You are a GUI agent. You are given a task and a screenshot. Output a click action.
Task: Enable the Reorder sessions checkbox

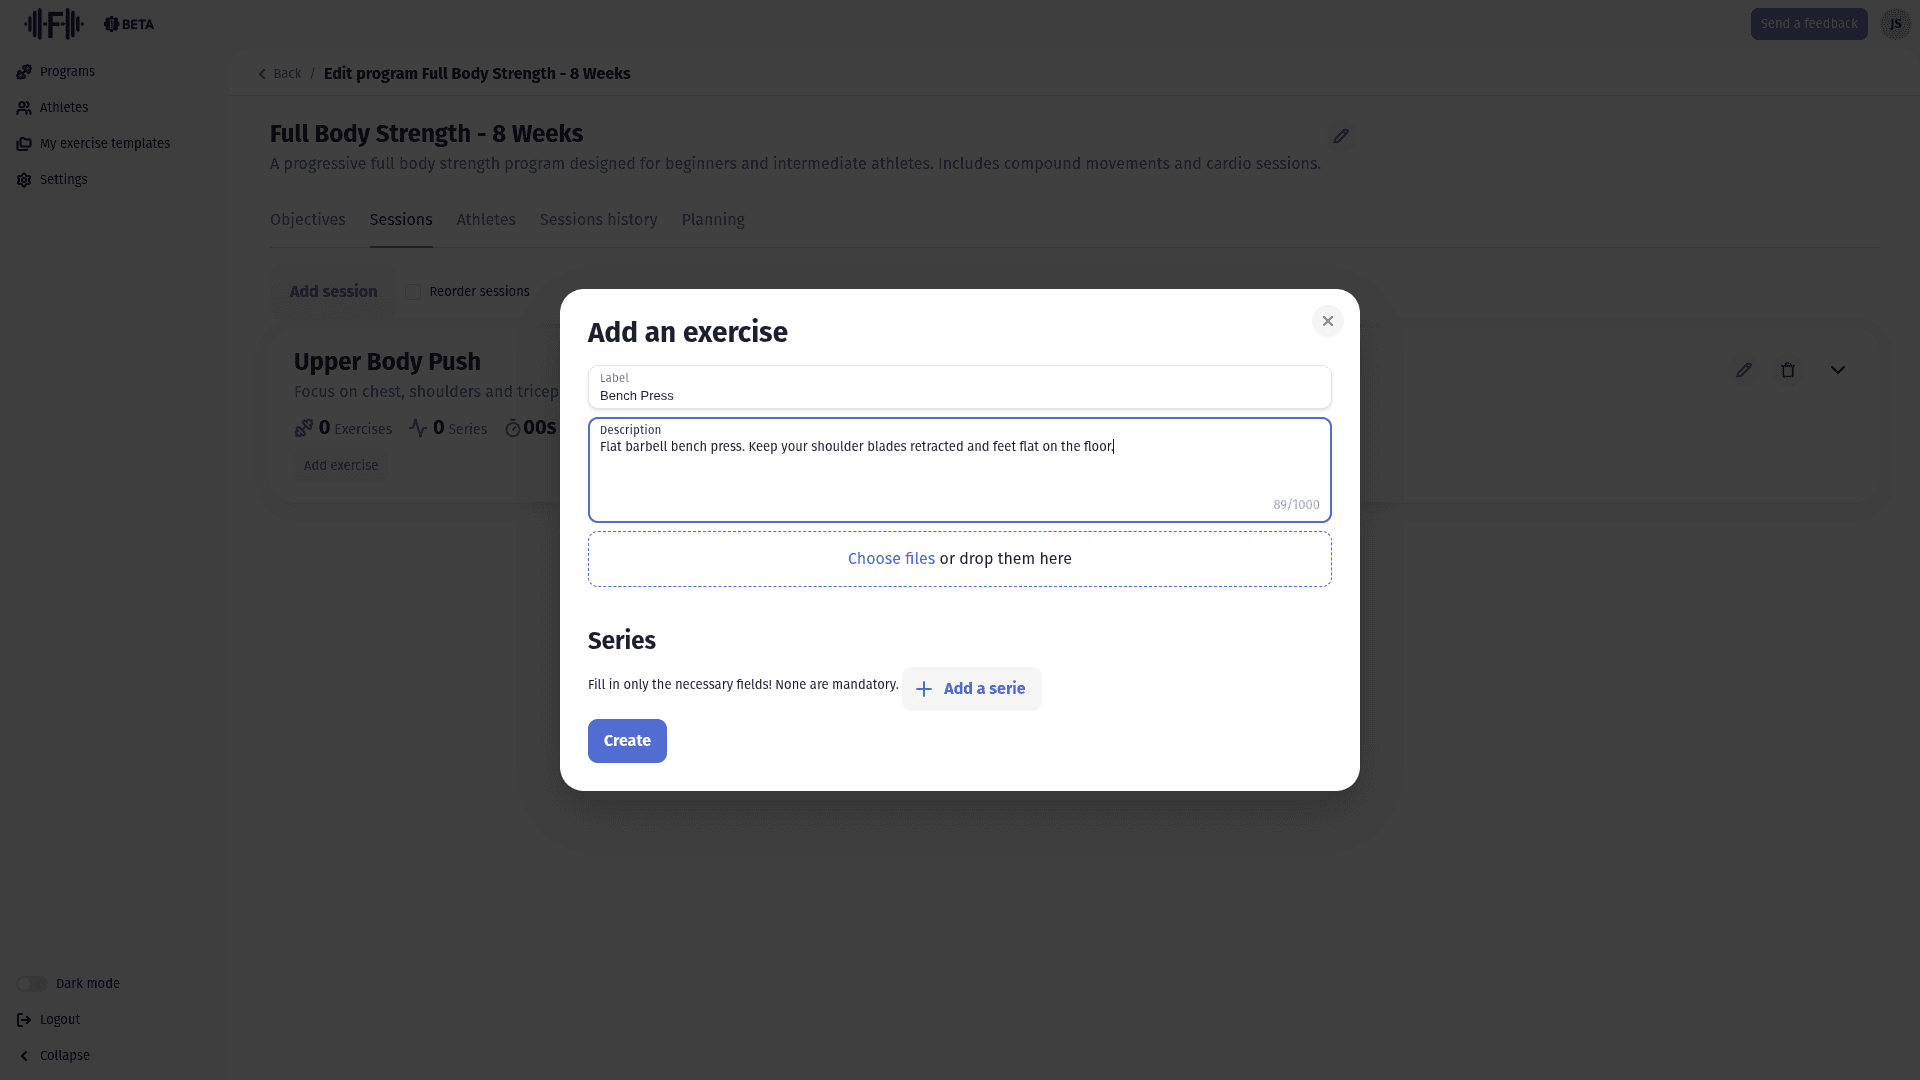click(x=413, y=292)
